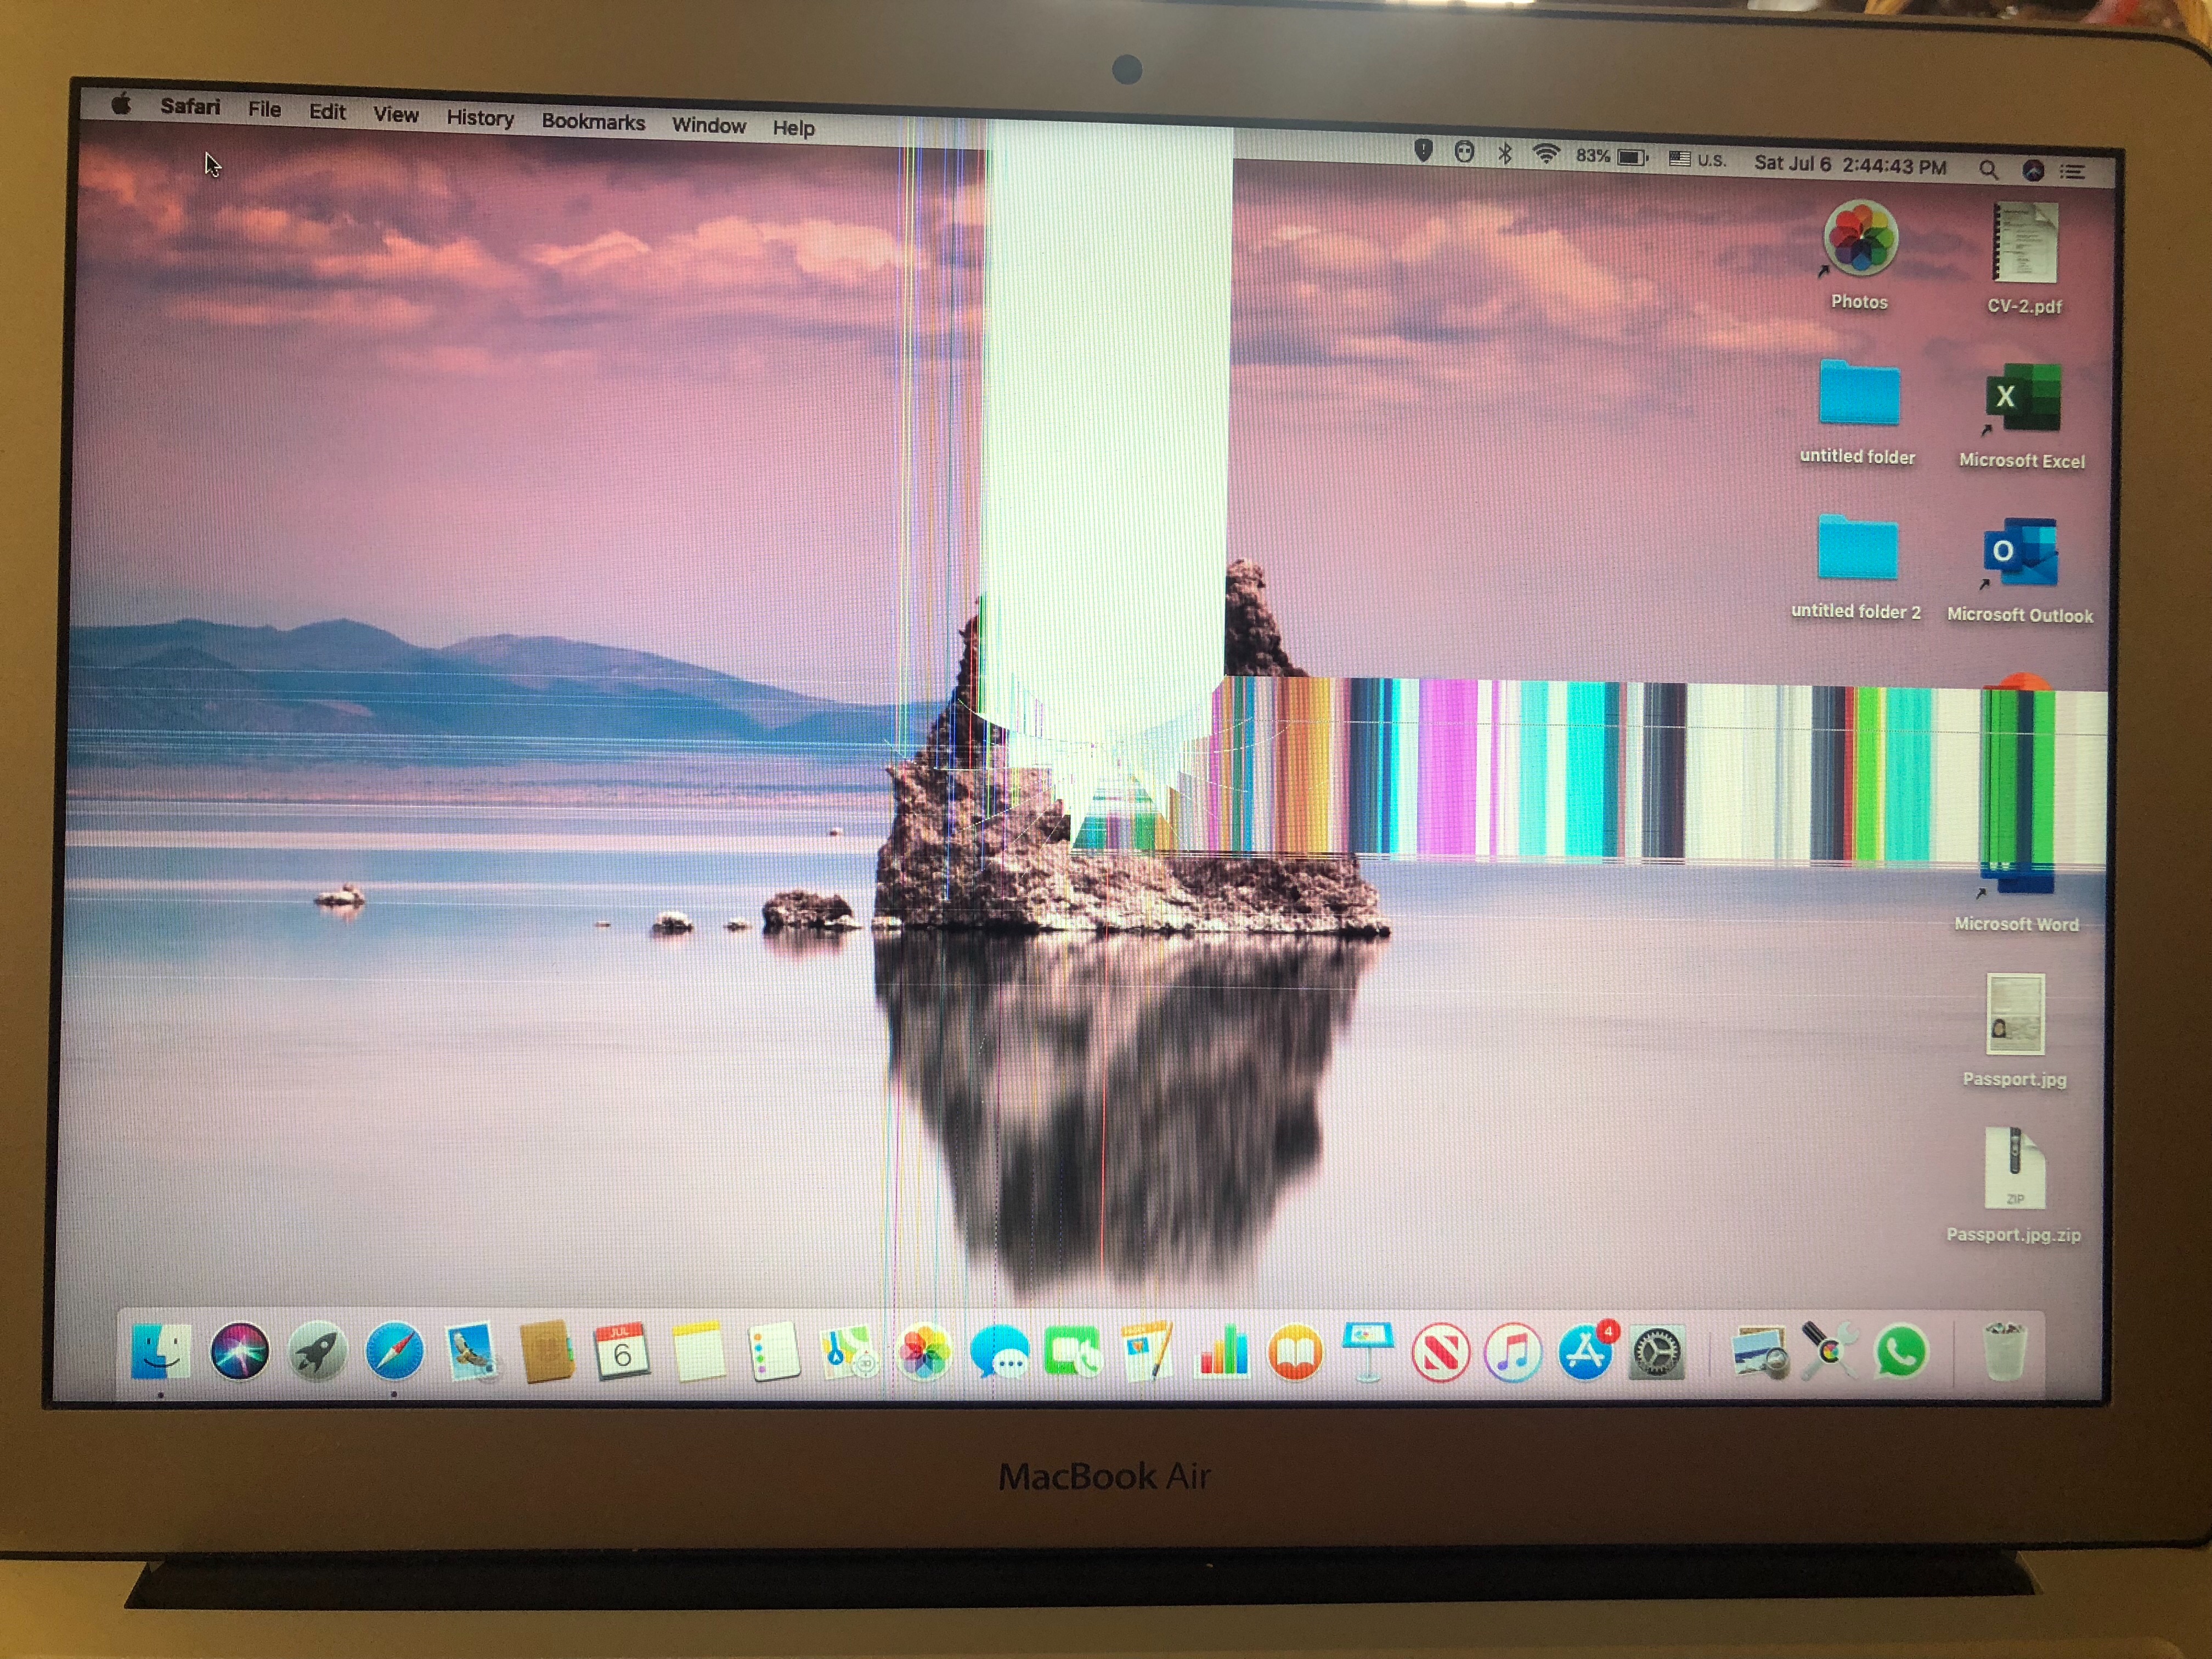This screenshot has width=2212, height=1659.
Task: Open the Messages app in dock
Action: tap(999, 1353)
